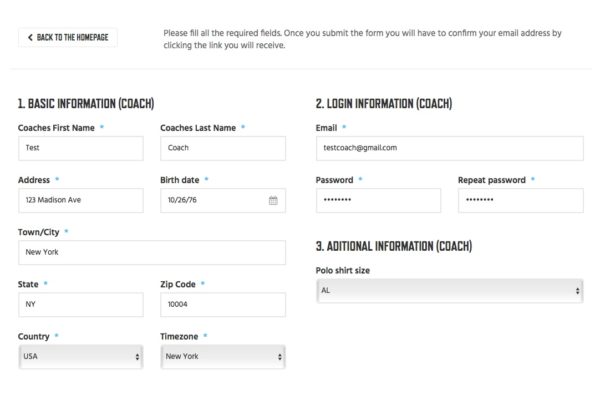
Task: Click into the Address field
Action: [81, 200]
